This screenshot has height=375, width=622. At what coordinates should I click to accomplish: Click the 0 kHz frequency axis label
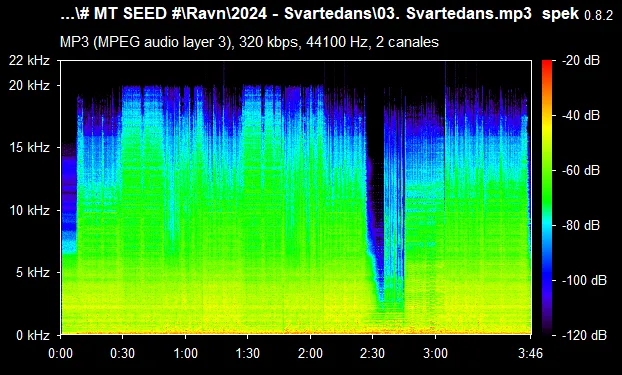pyautogui.click(x=33, y=335)
